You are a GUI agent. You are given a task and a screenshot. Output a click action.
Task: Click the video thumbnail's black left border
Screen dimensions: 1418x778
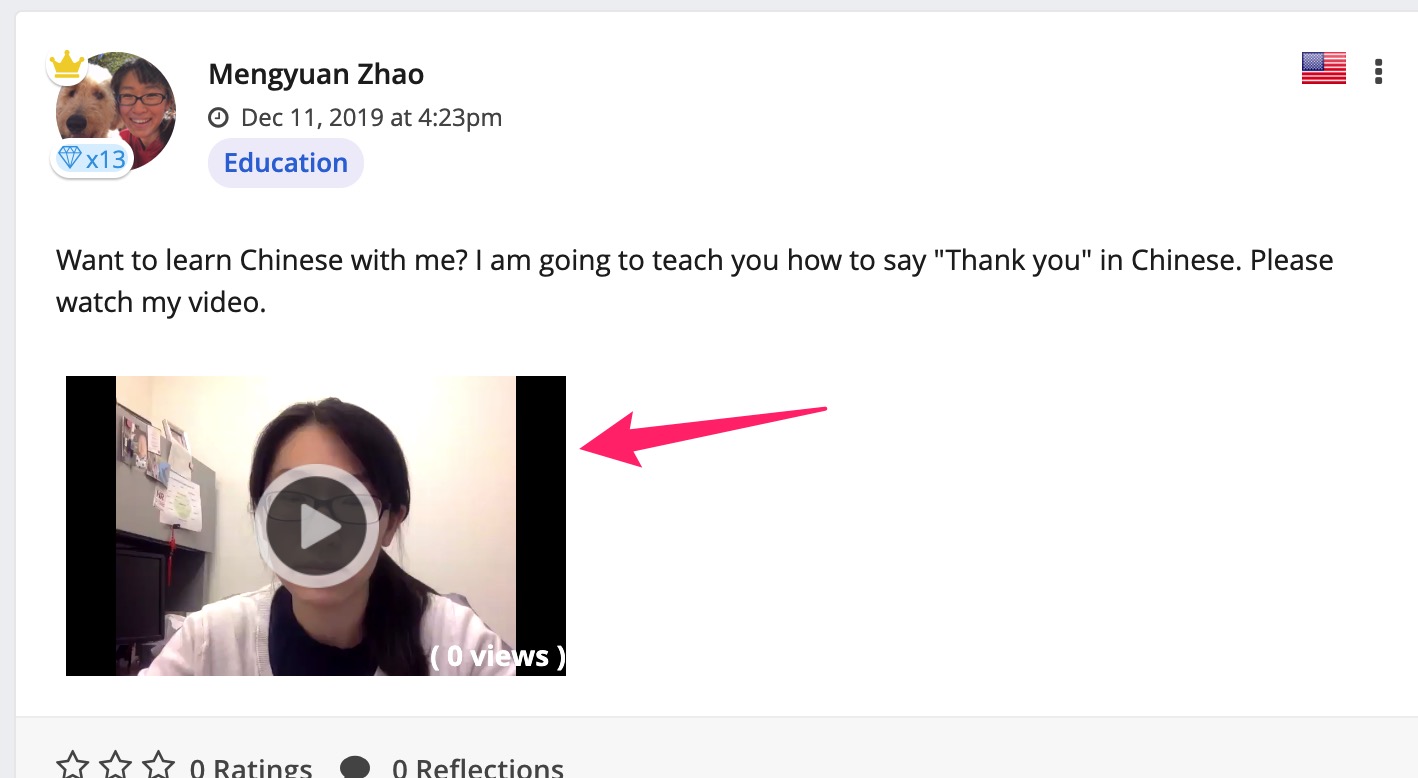coord(91,526)
